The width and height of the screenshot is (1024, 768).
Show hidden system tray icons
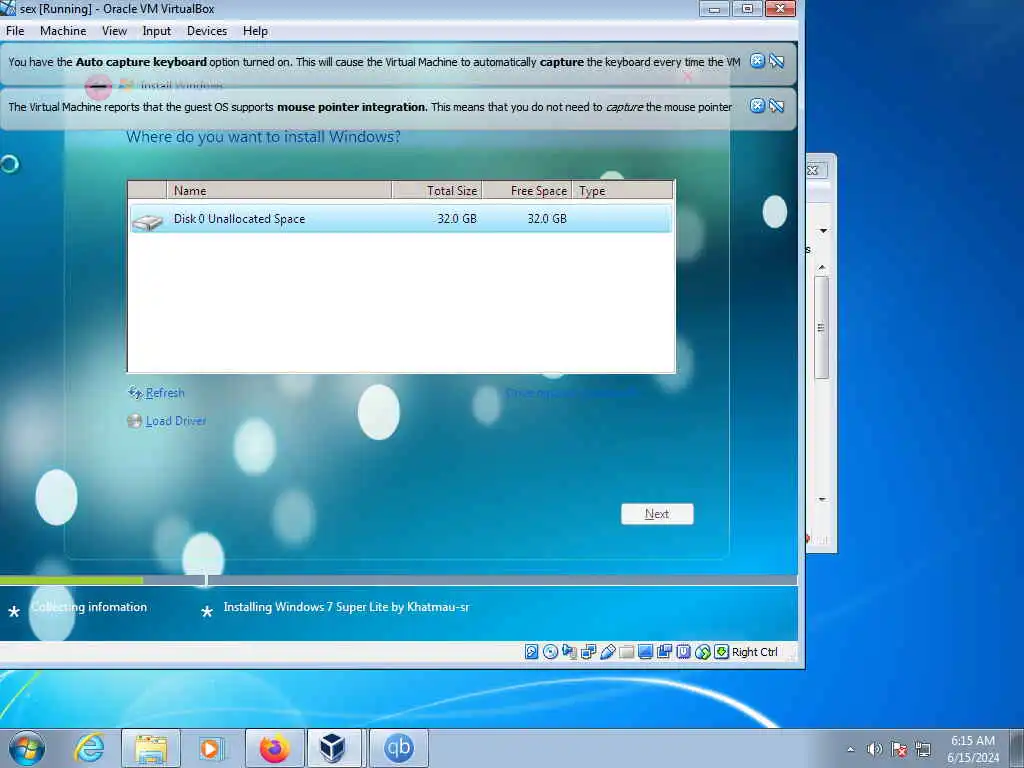850,750
